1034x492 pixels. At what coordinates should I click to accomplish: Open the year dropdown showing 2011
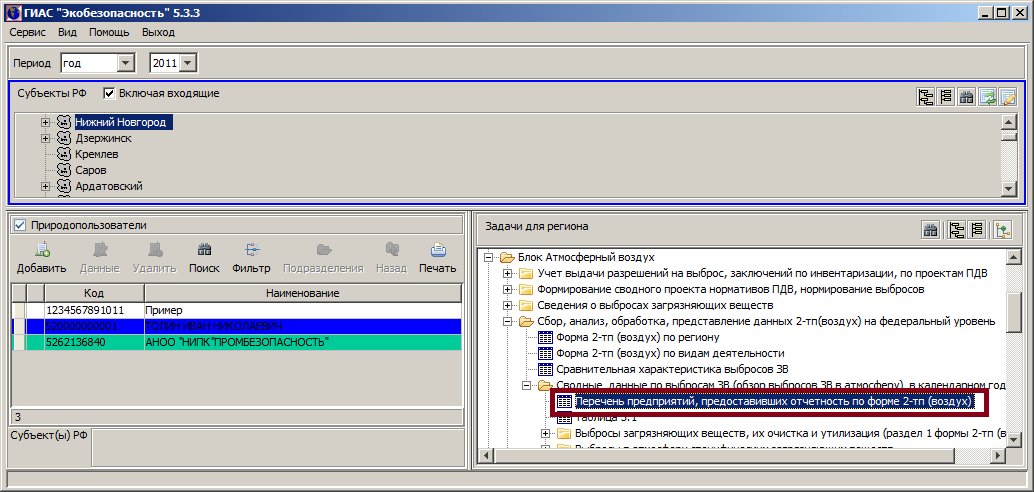tap(189, 63)
